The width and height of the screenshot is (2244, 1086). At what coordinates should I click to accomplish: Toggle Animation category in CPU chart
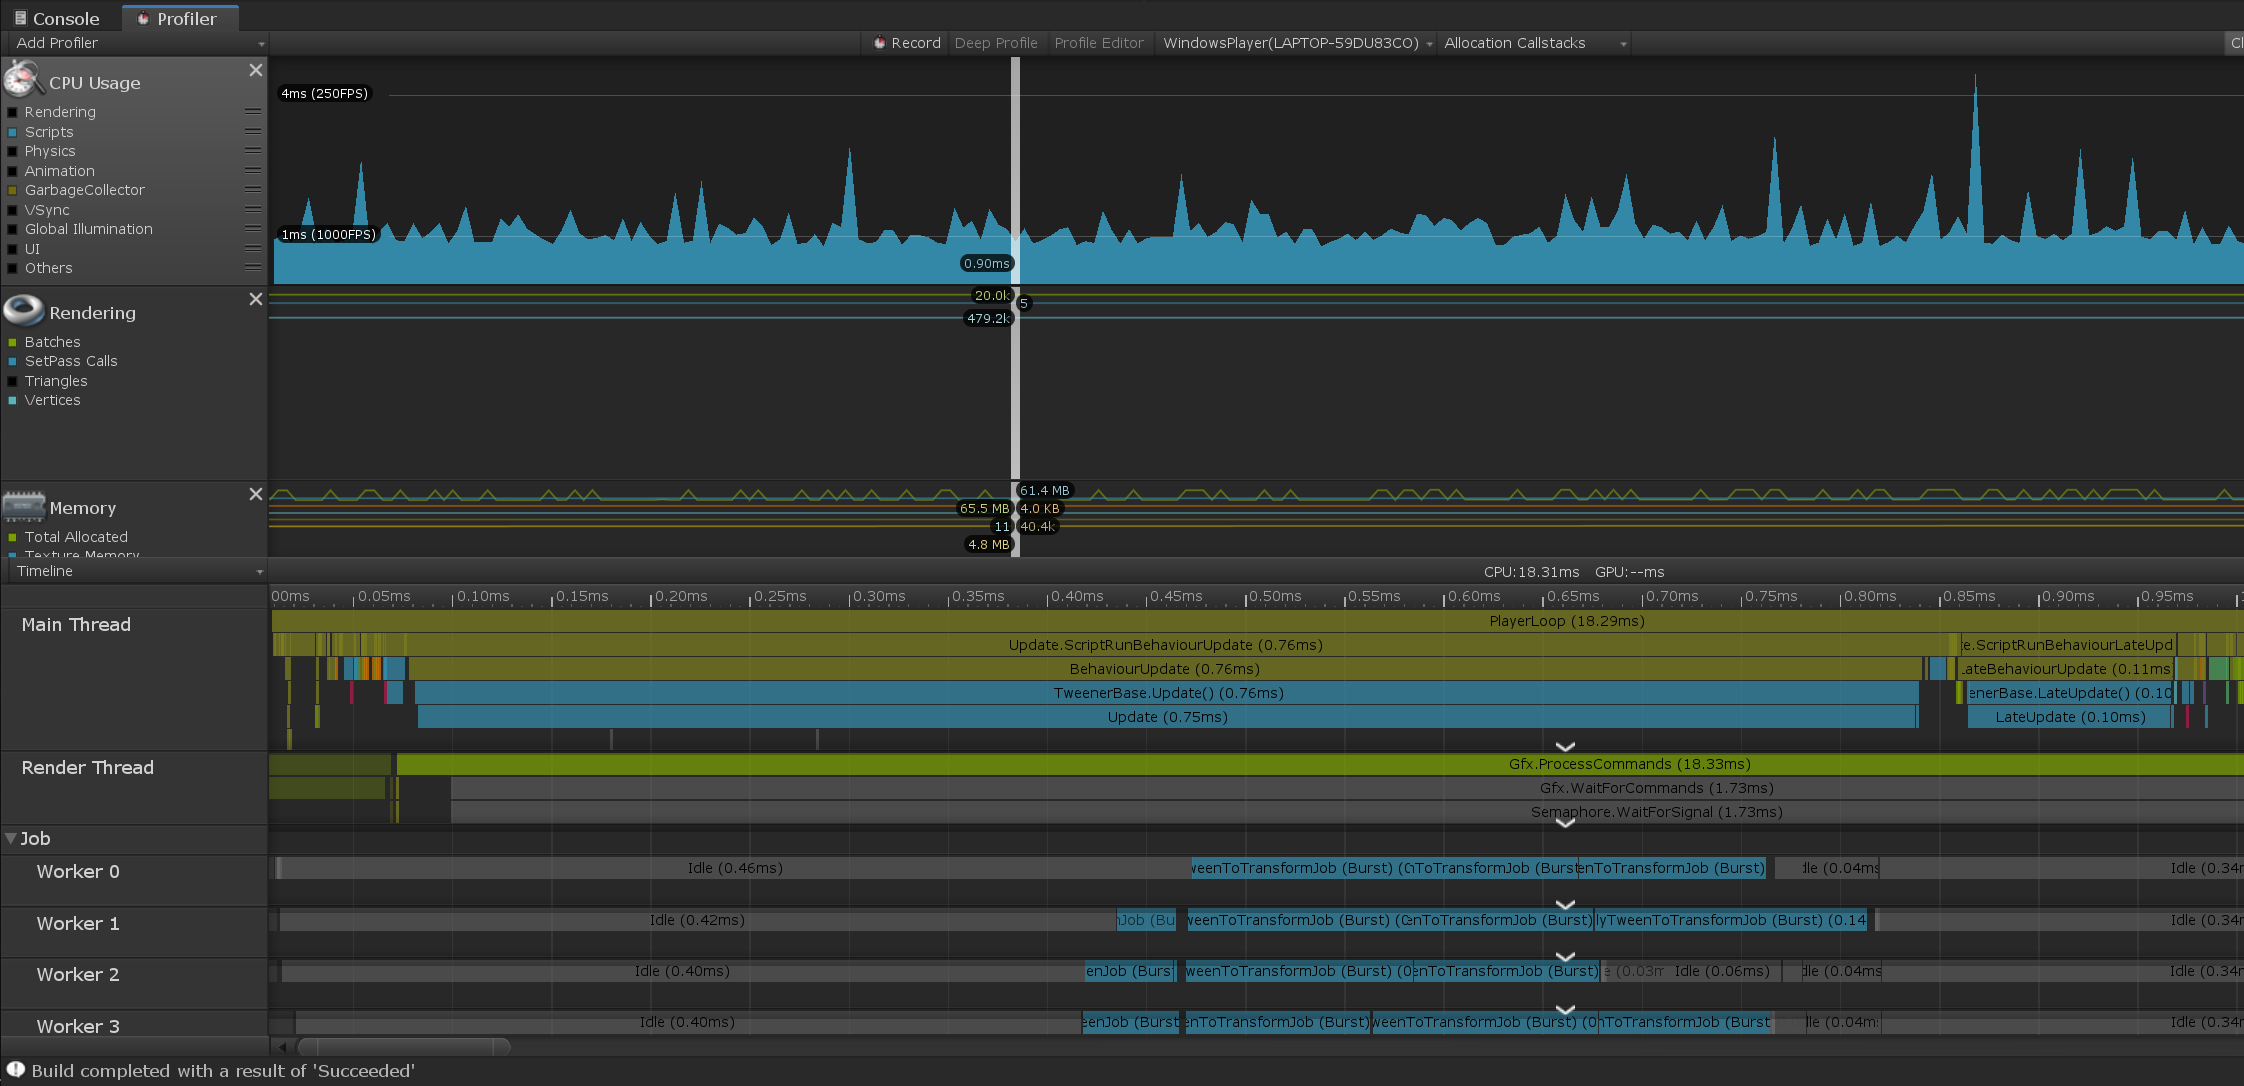coord(12,171)
